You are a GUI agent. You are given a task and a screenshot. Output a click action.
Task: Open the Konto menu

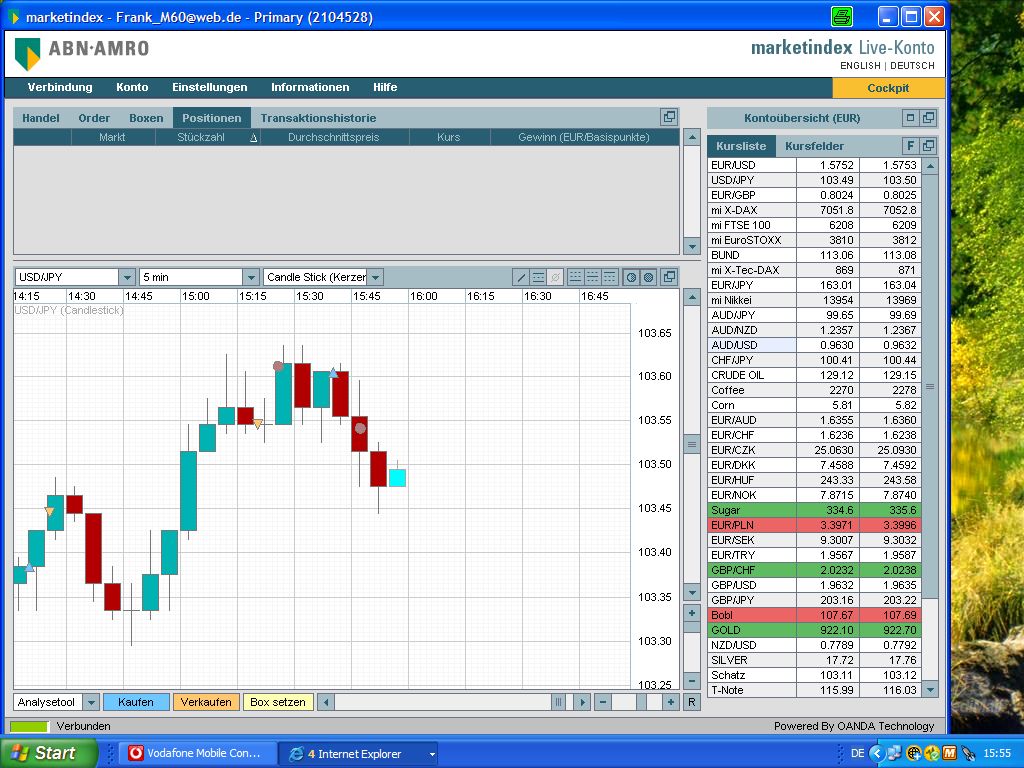click(132, 88)
